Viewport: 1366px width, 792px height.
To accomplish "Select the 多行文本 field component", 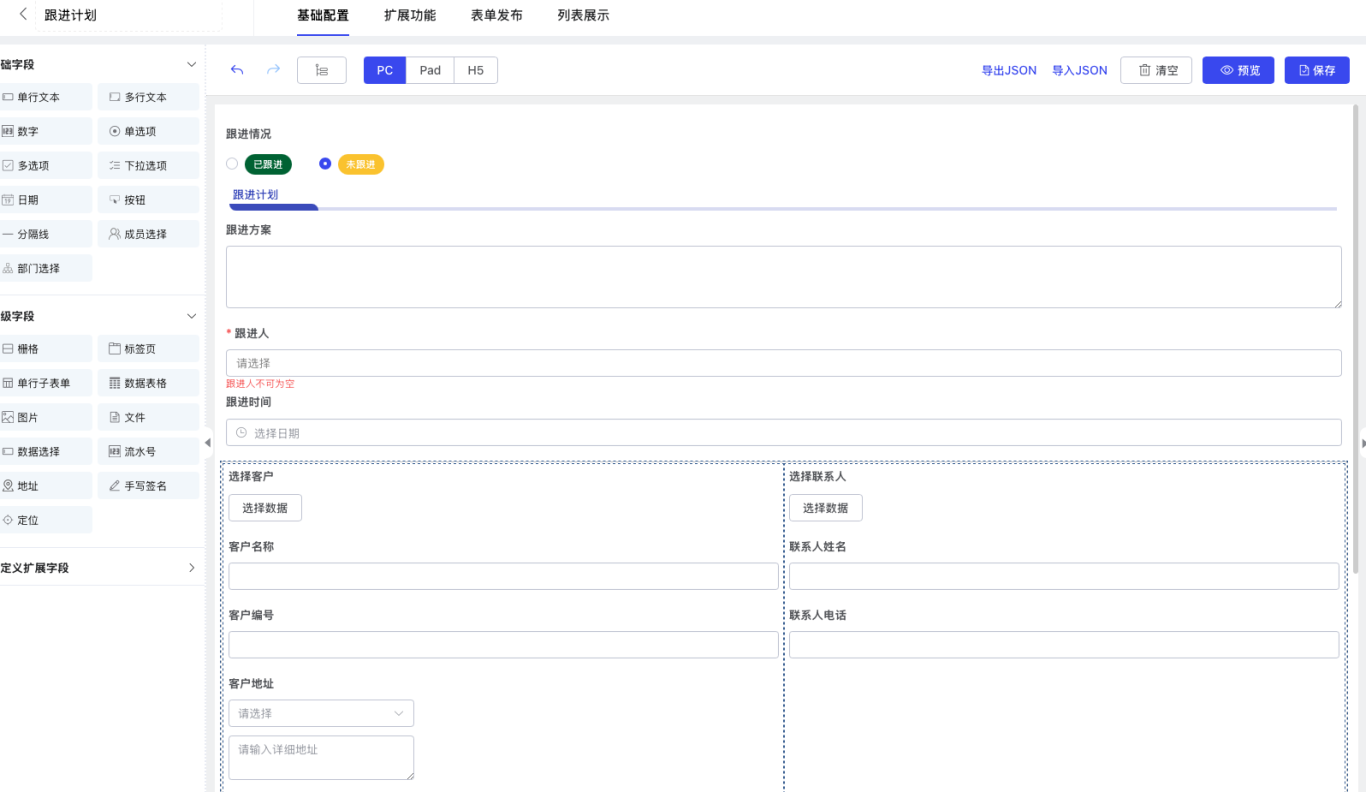I will click(x=148, y=97).
